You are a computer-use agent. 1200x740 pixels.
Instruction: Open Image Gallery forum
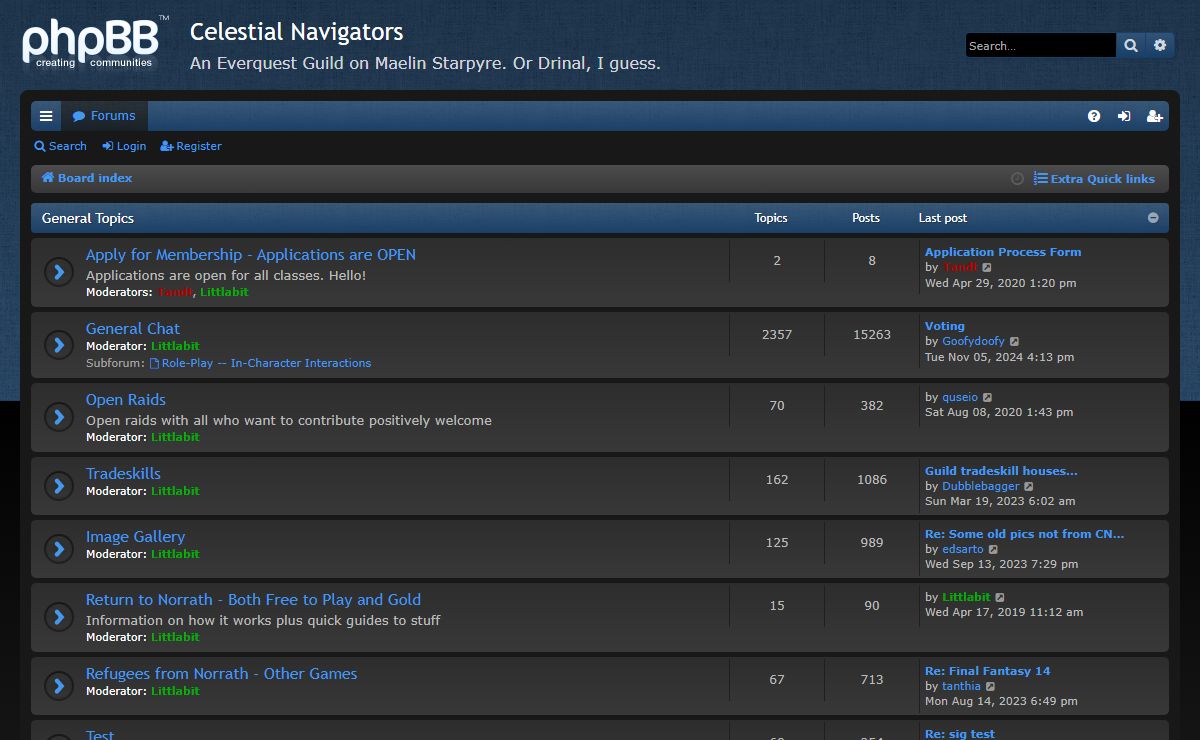[x=135, y=537]
